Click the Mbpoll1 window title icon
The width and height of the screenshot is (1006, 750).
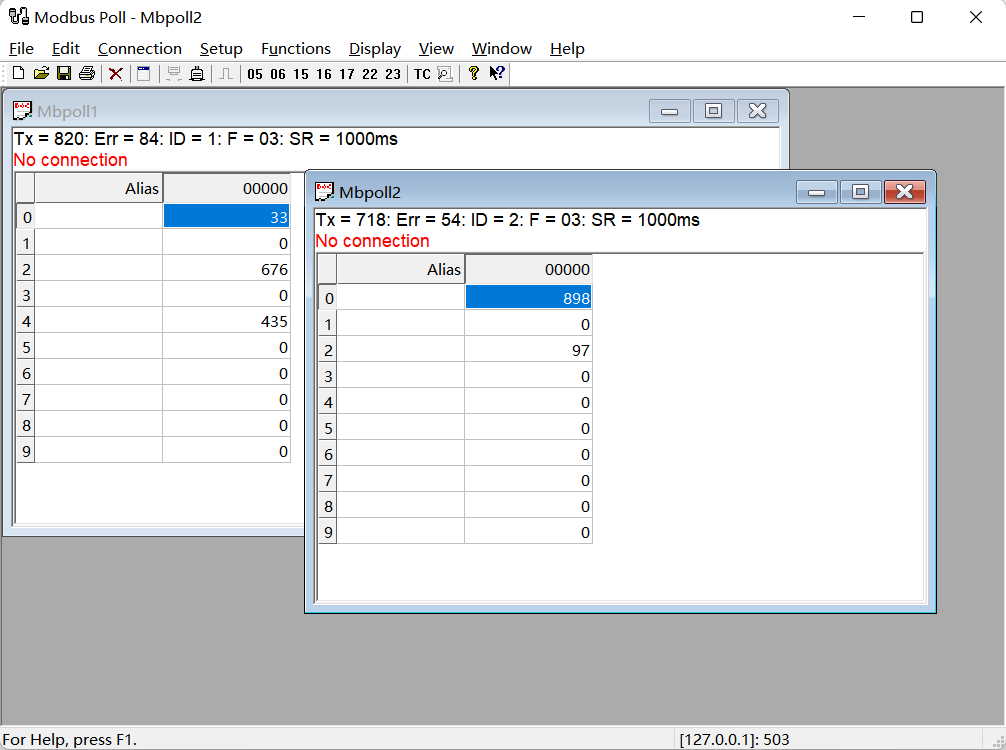(22, 110)
